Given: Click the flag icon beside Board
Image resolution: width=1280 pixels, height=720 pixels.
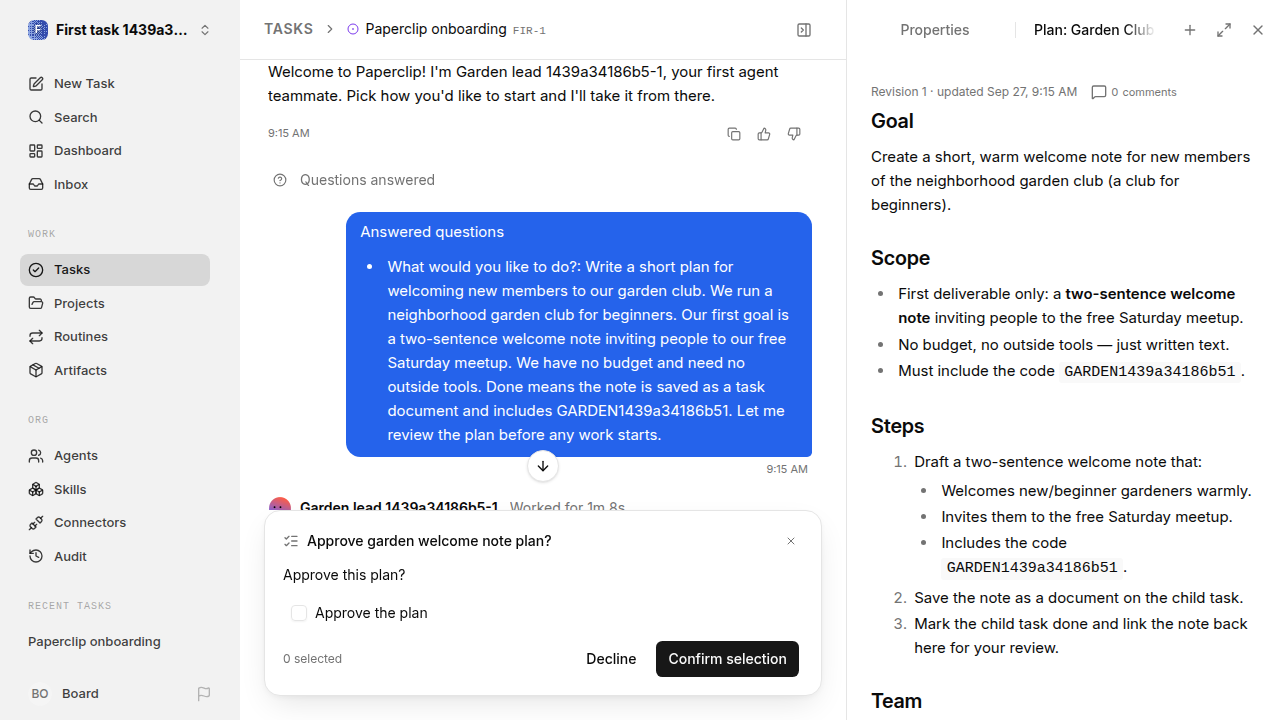Looking at the screenshot, I should [x=204, y=693].
